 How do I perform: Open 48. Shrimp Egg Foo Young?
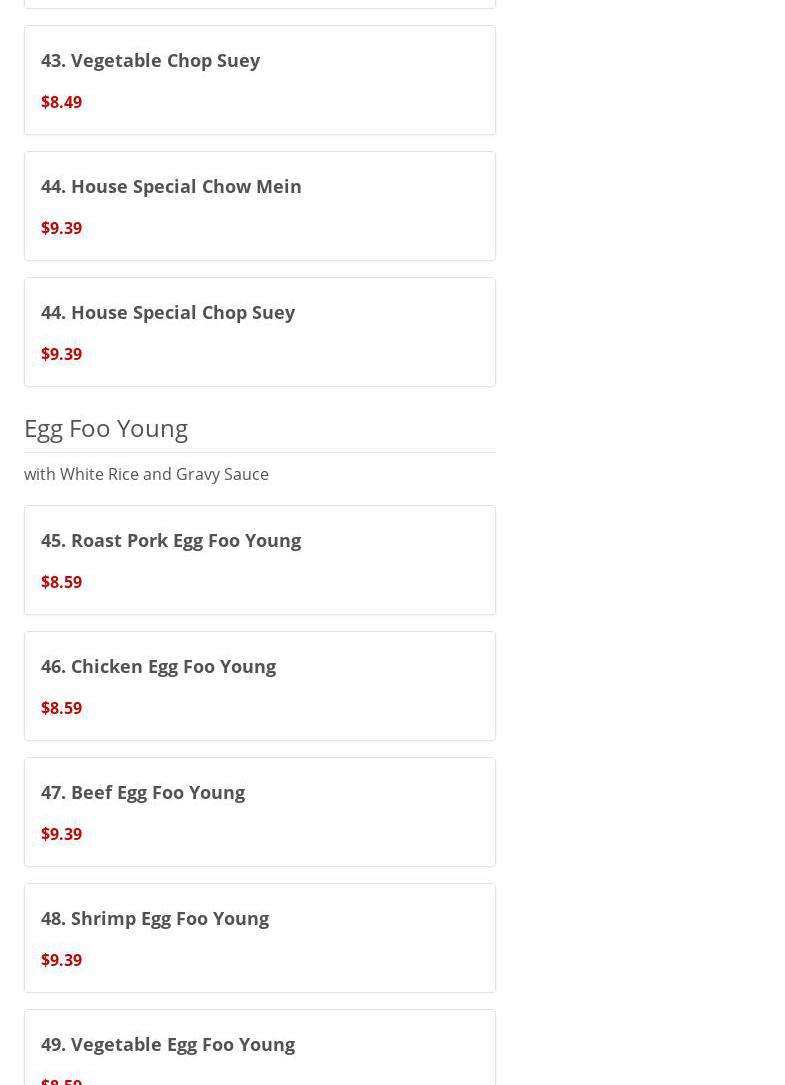coord(155,918)
